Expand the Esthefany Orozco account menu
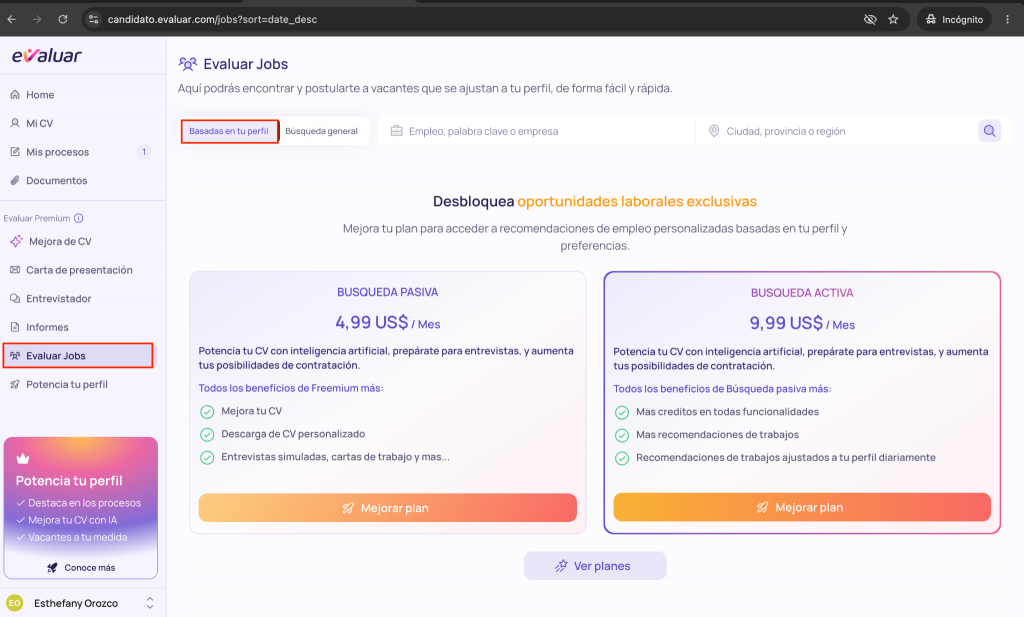The width and height of the screenshot is (1024, 617). (150, 603)
